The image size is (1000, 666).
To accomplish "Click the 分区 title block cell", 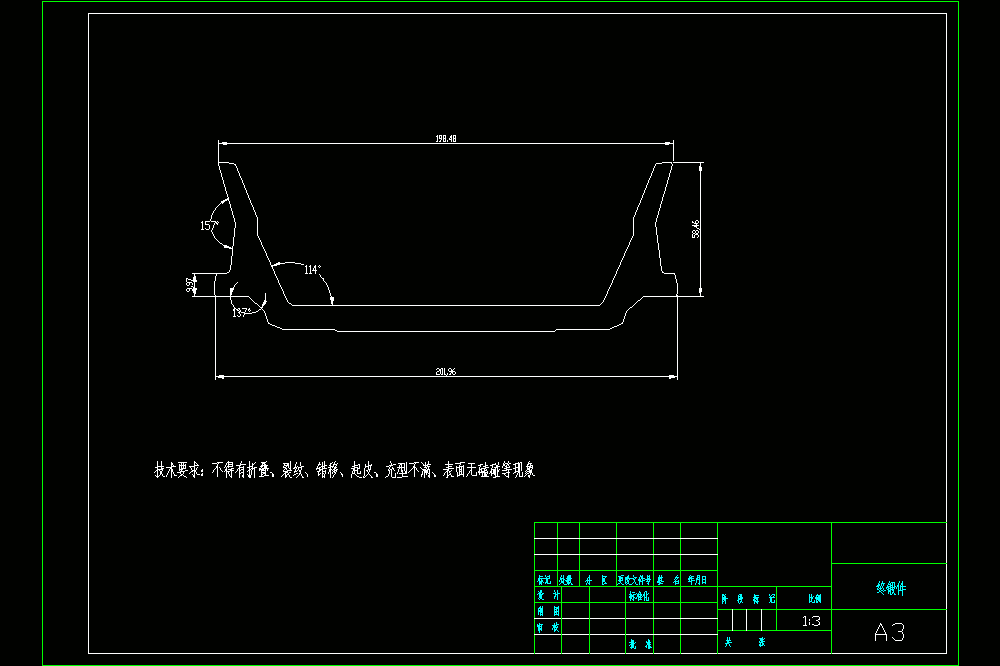I will click(x=596, y=580).
